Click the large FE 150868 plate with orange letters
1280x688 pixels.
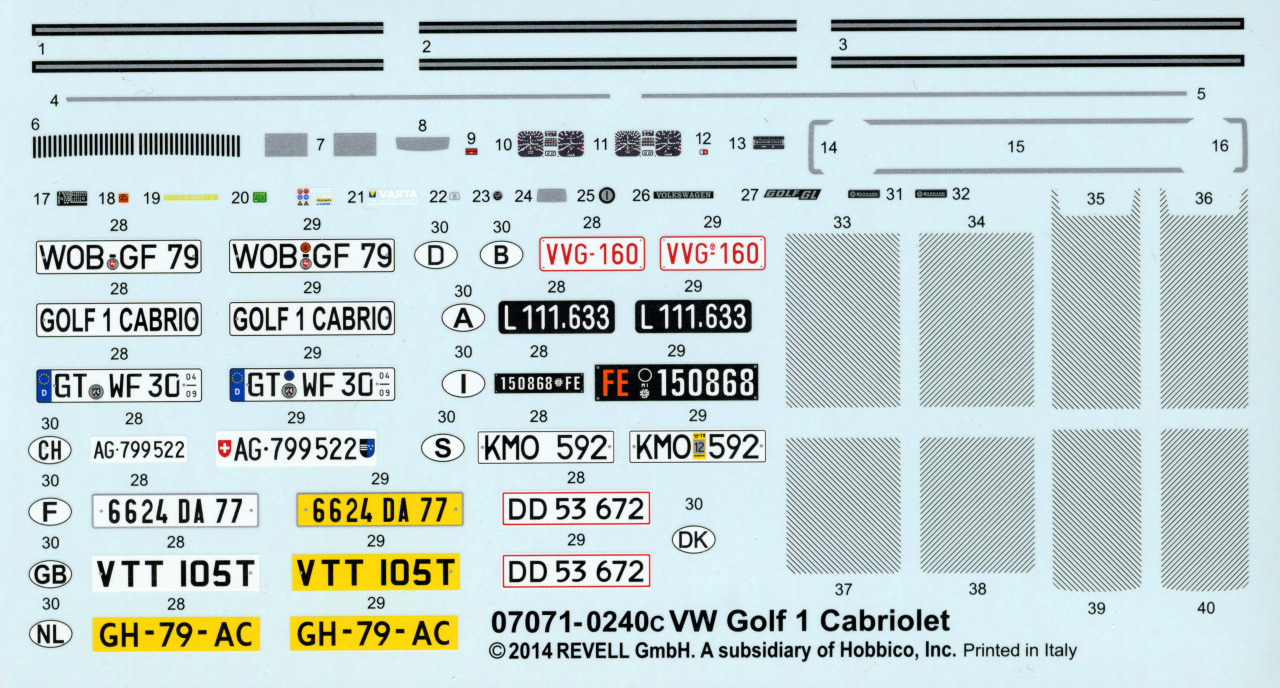coord(676,381)
